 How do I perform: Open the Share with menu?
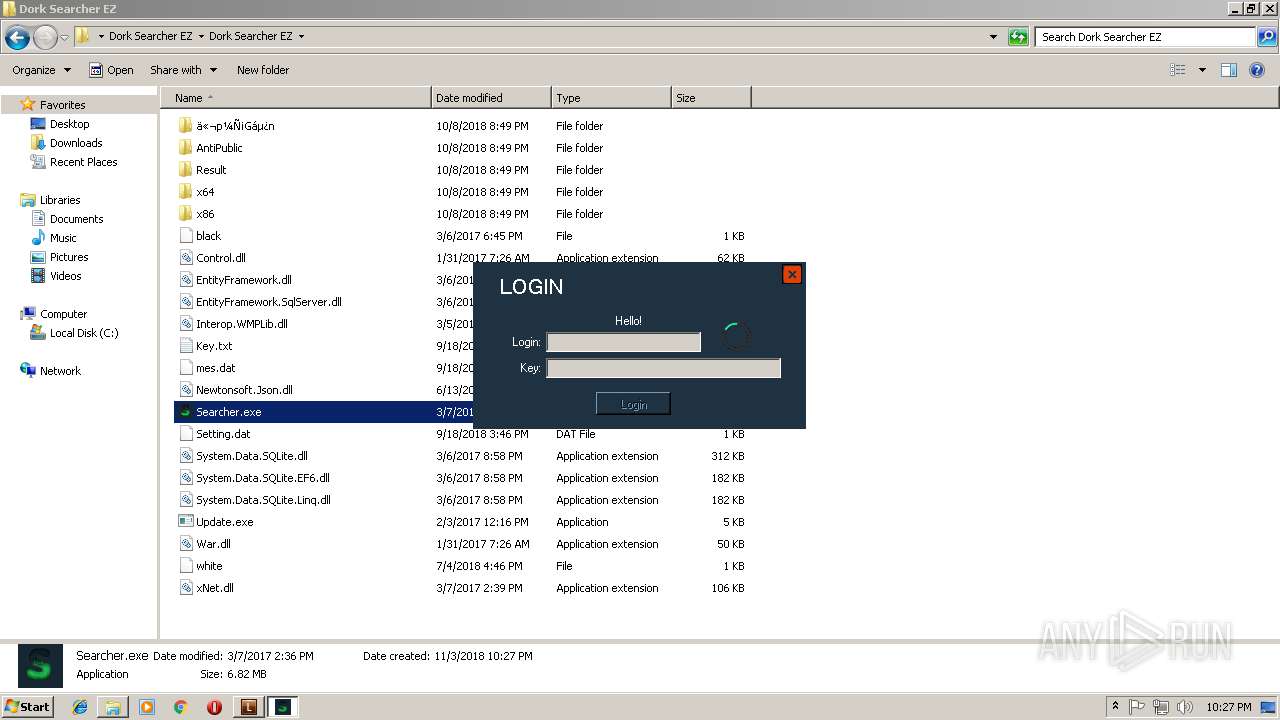(x=184, y=70)
